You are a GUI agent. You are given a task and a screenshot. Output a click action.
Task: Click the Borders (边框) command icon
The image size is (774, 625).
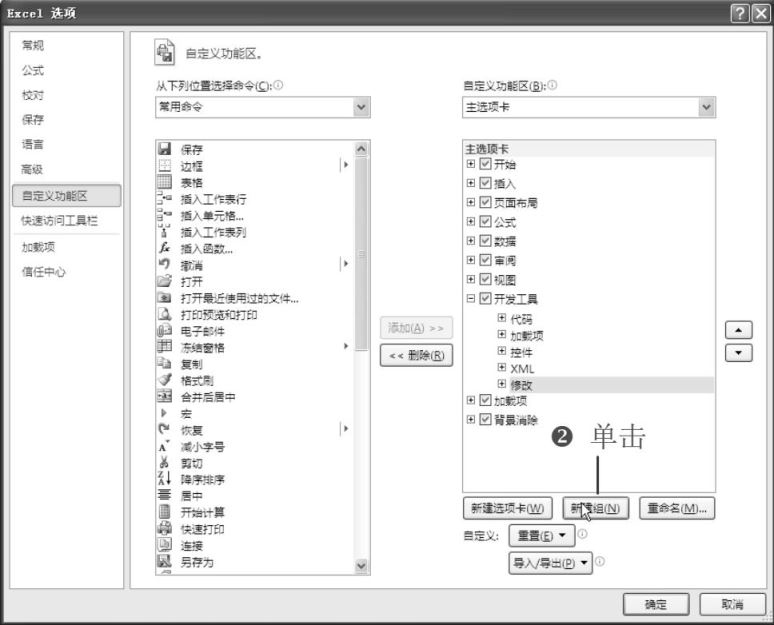click(164, 165)
